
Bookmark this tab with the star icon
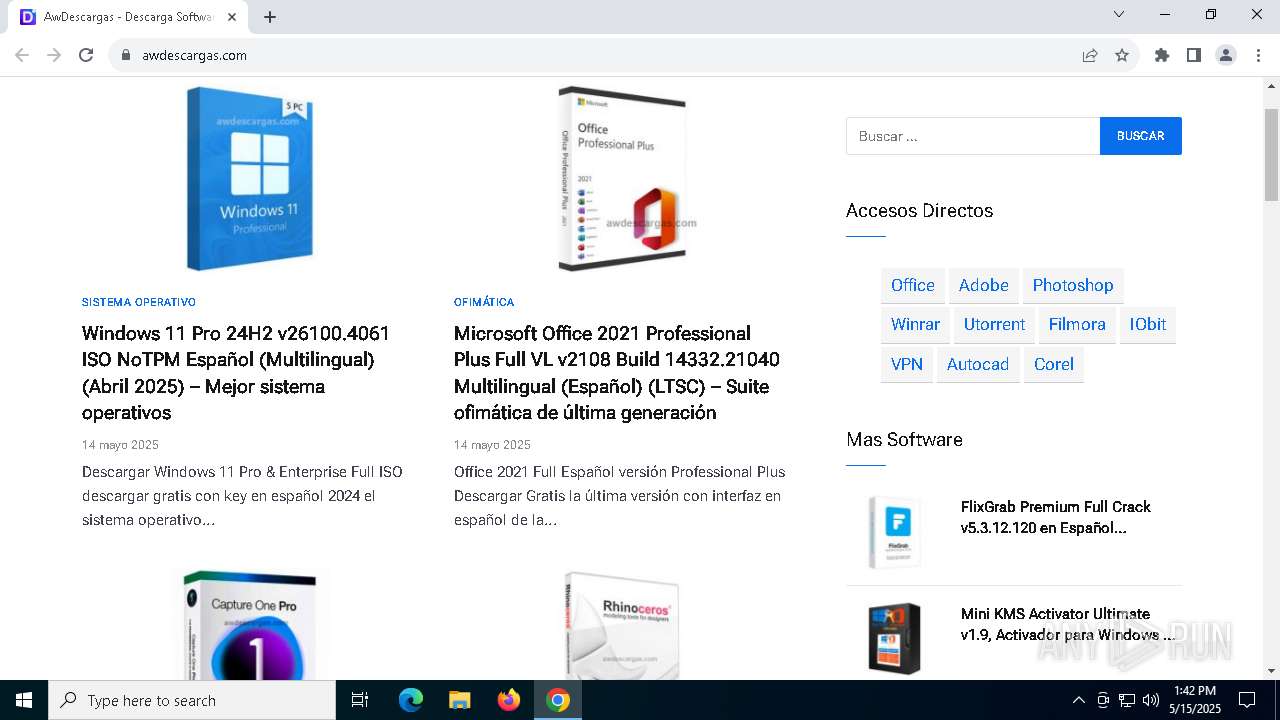click(1122, 55)
